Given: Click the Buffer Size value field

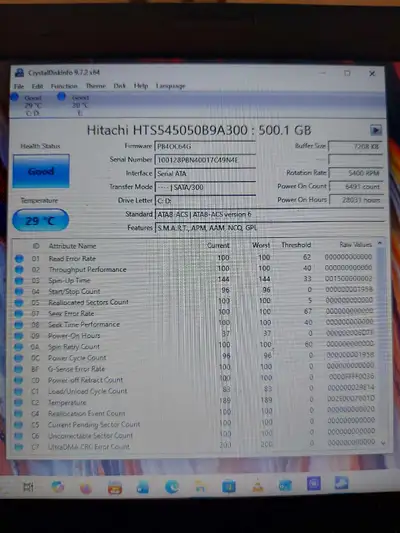Looking at the screenshot, I should click(355, 146).
